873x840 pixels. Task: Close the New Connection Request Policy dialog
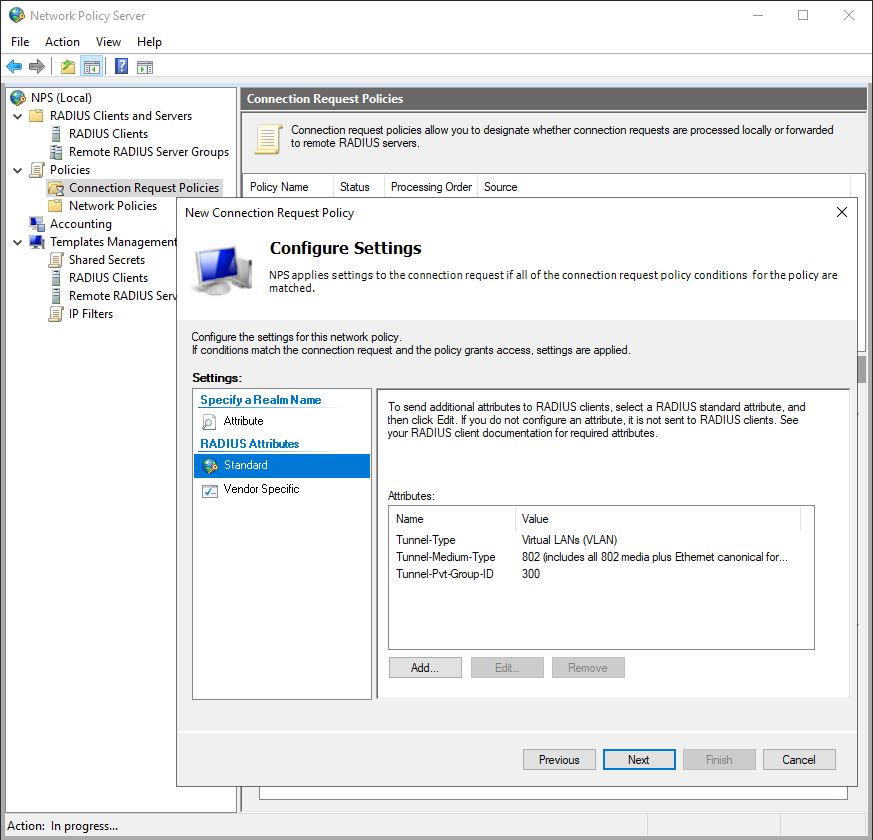pos(842,212)
